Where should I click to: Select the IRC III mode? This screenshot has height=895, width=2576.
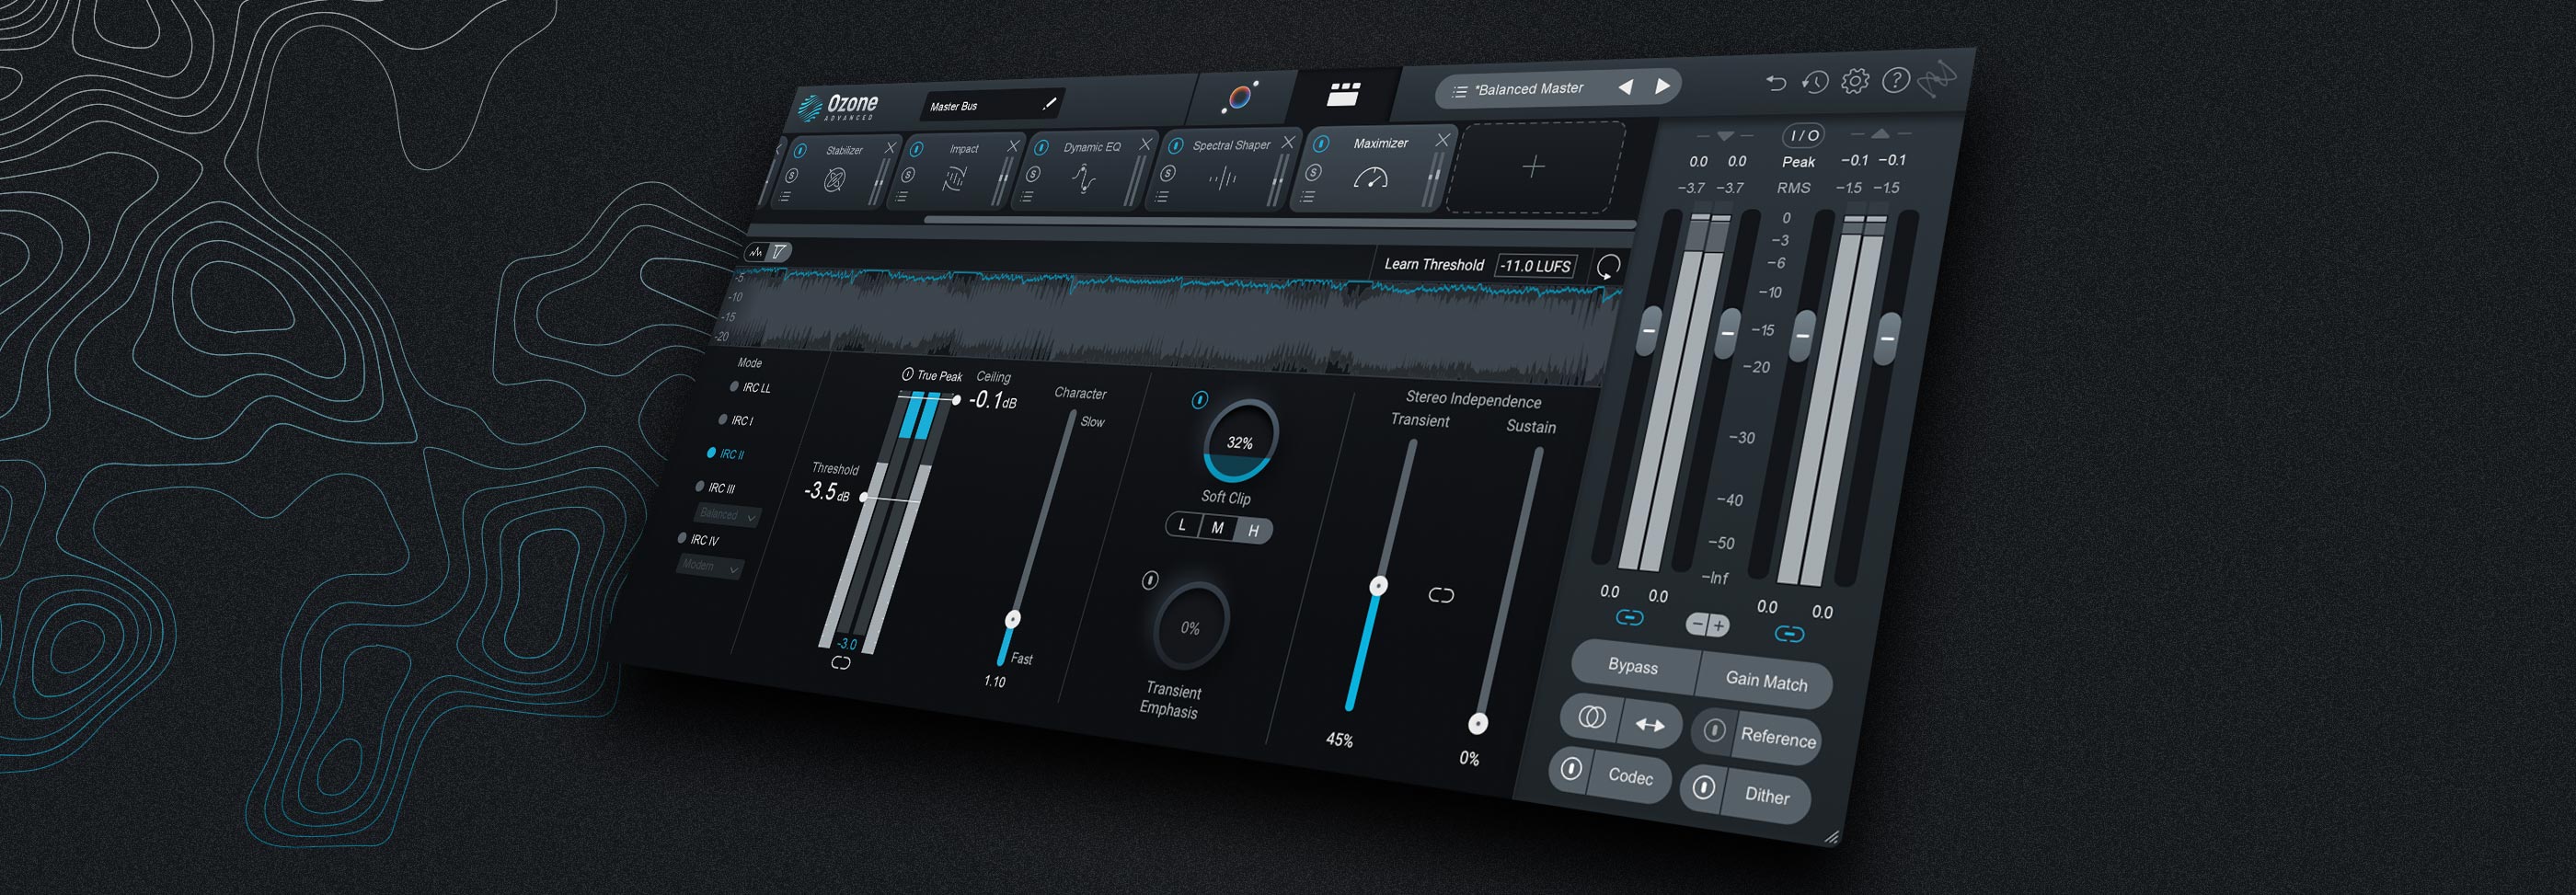pos(716,487)
